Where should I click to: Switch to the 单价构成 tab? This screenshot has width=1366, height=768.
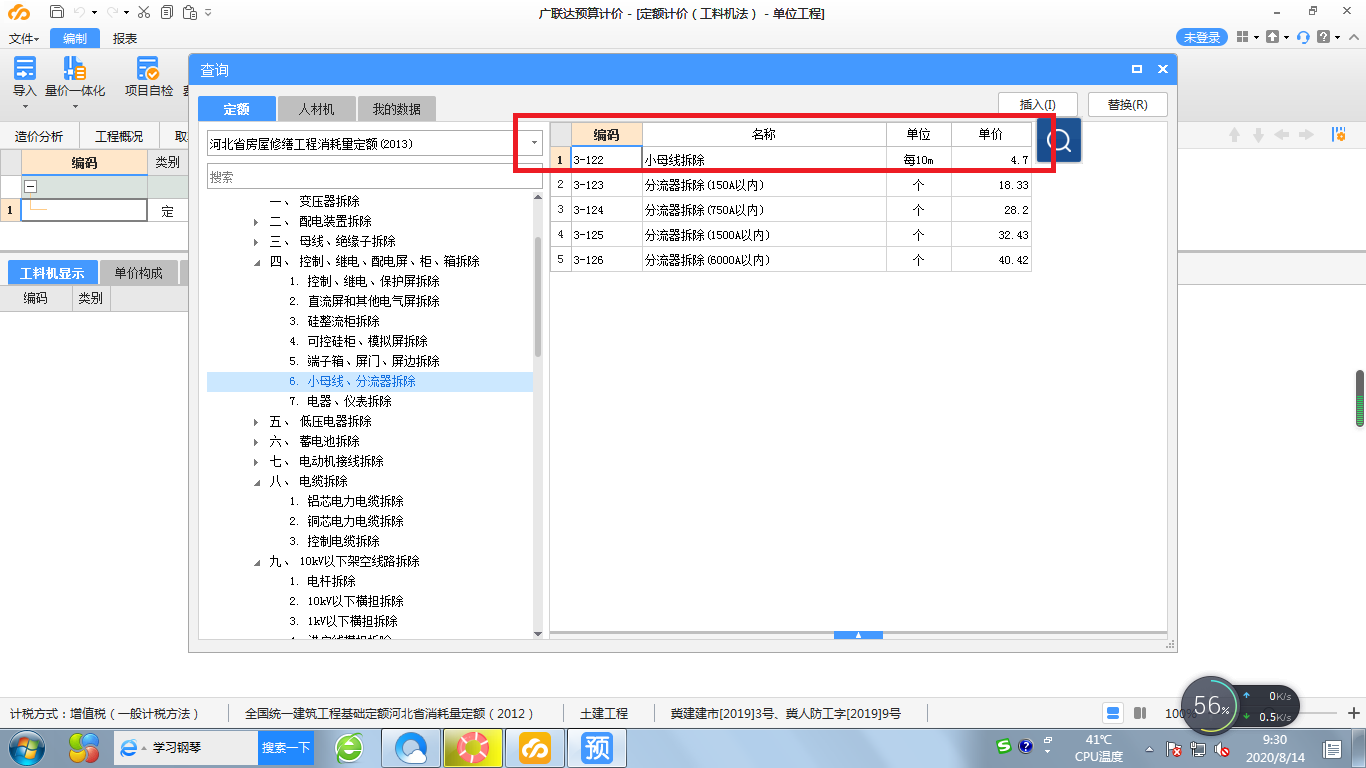[x=139, y=273]
